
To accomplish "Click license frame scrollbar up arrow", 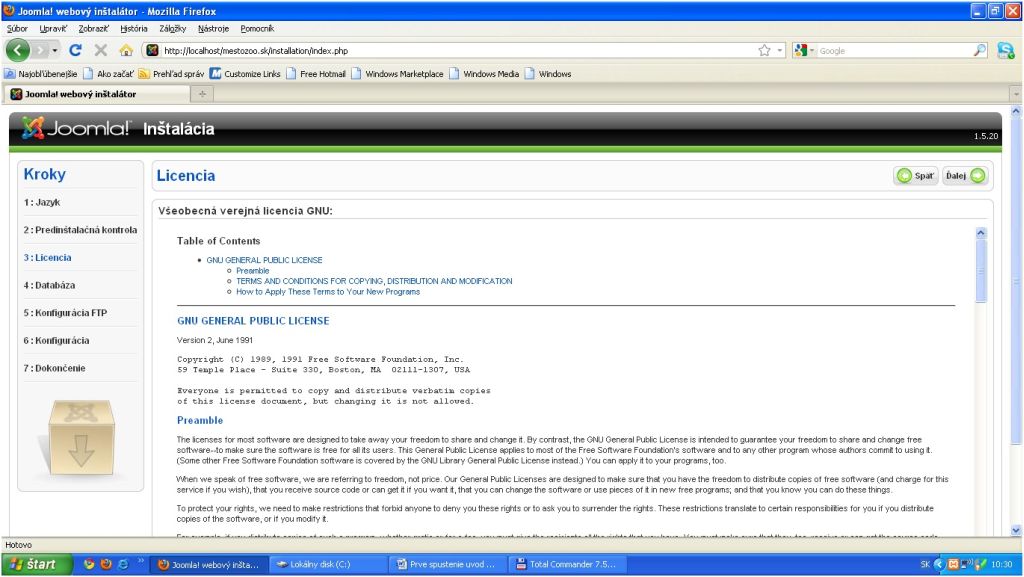I will click(x=981, y=233).
